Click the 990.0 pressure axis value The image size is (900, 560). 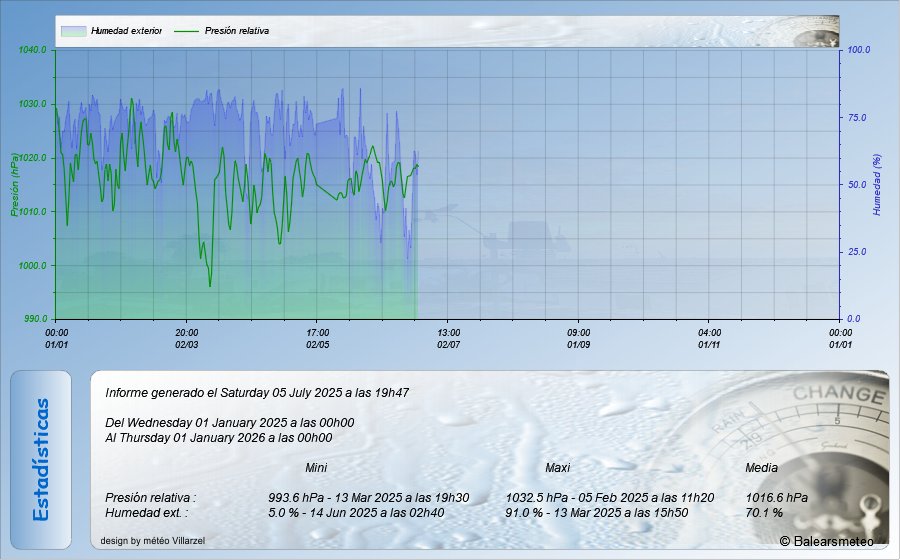tap(35, 319)
